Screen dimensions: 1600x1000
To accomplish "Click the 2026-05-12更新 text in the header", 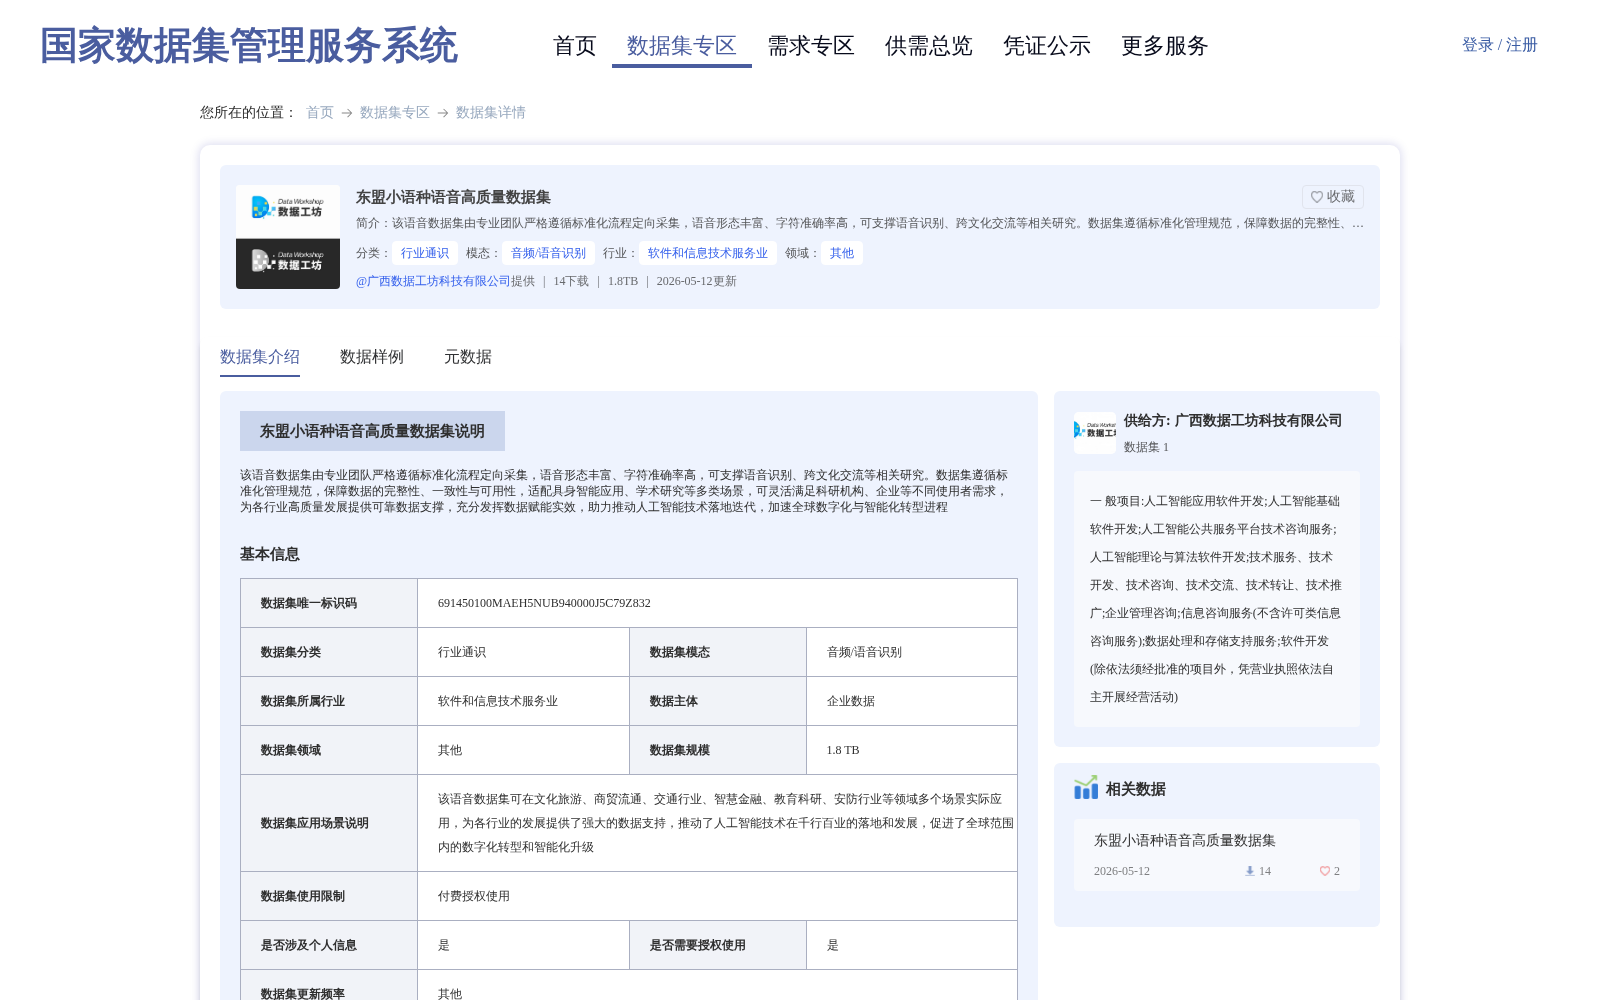I will point(697,281).
